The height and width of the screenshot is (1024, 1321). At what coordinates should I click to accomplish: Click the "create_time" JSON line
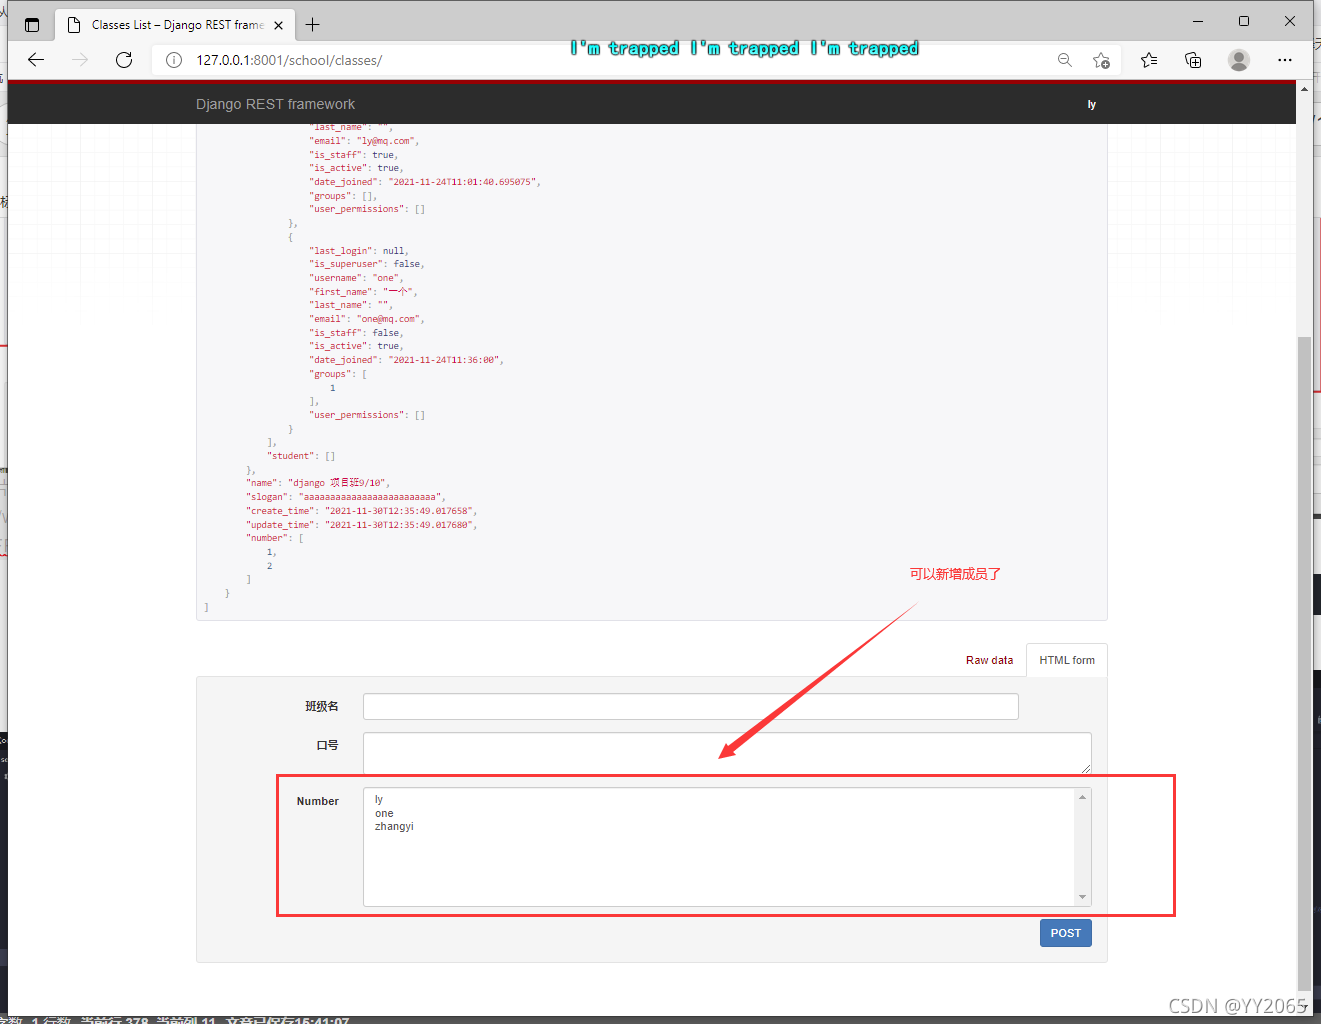[x=362, y=511]
